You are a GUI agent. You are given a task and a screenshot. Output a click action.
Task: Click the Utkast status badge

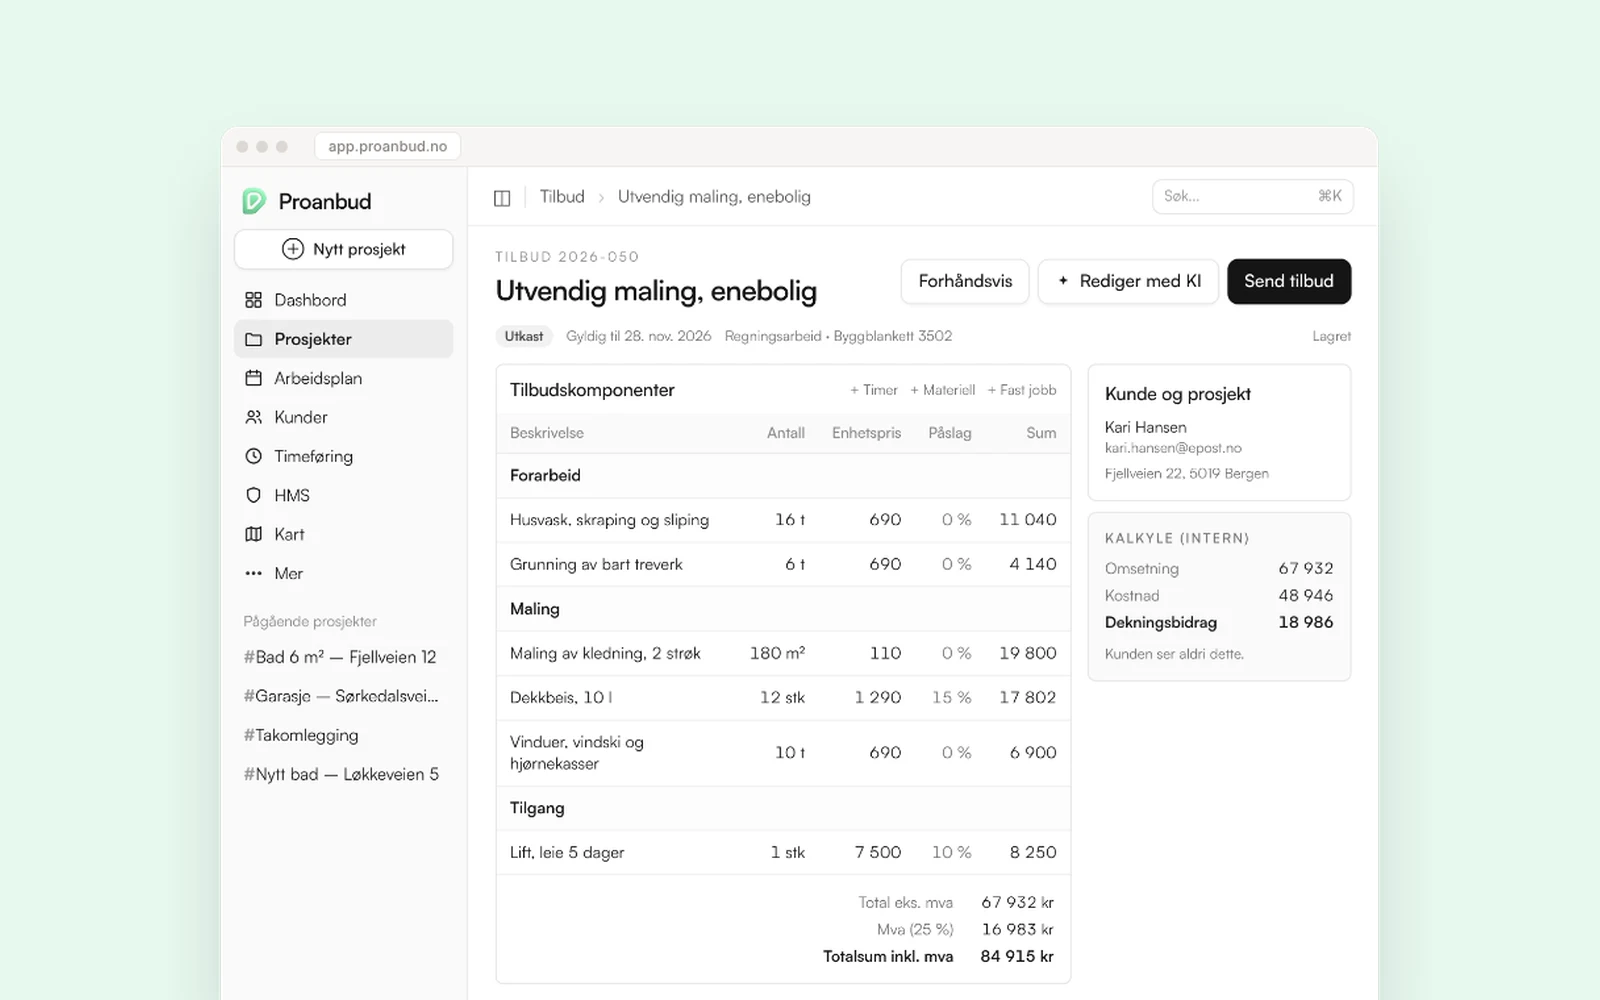pyautogui.click(x=524, y=336)
